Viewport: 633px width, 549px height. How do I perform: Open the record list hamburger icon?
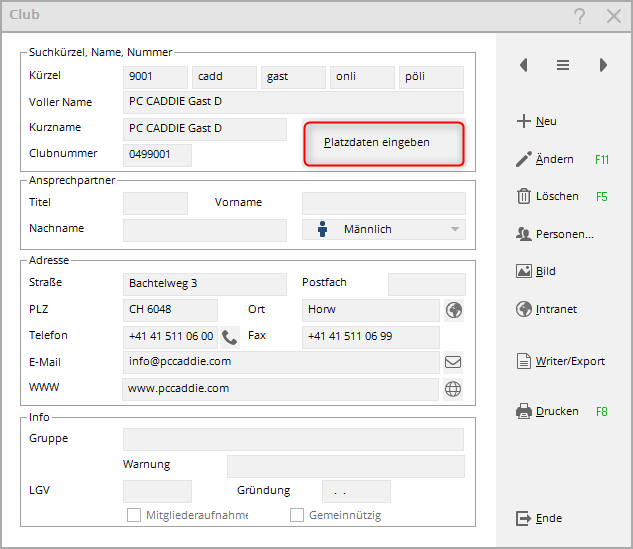[563, 65]
